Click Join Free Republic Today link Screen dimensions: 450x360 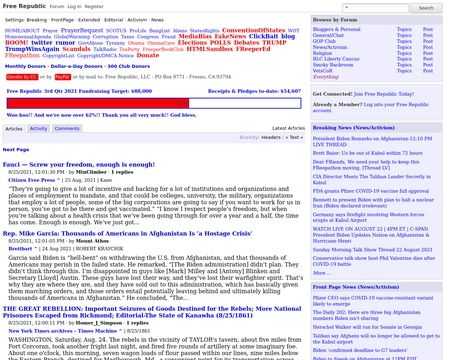[384, 94]
